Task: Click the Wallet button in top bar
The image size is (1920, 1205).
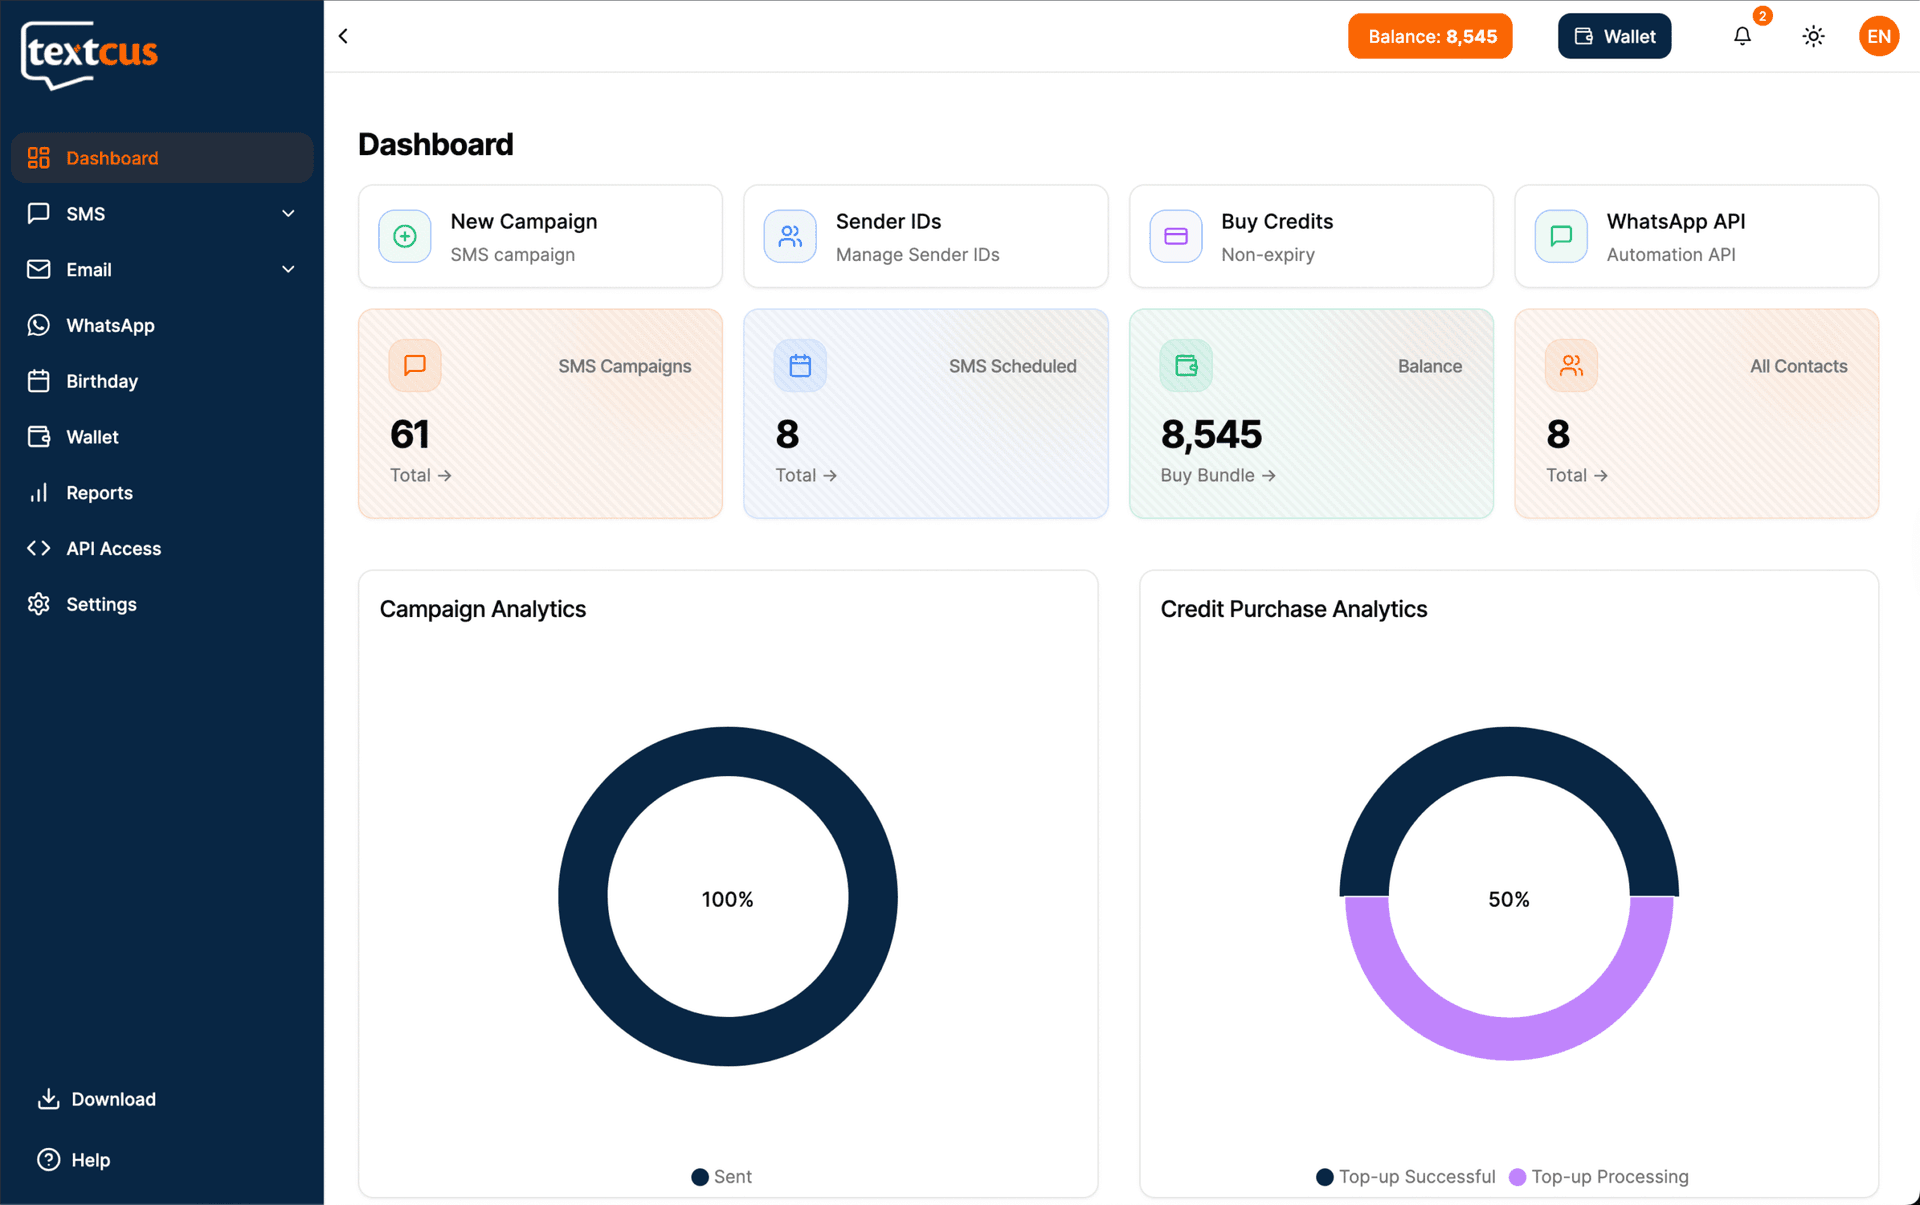Action: click(x=1613, y=35)
